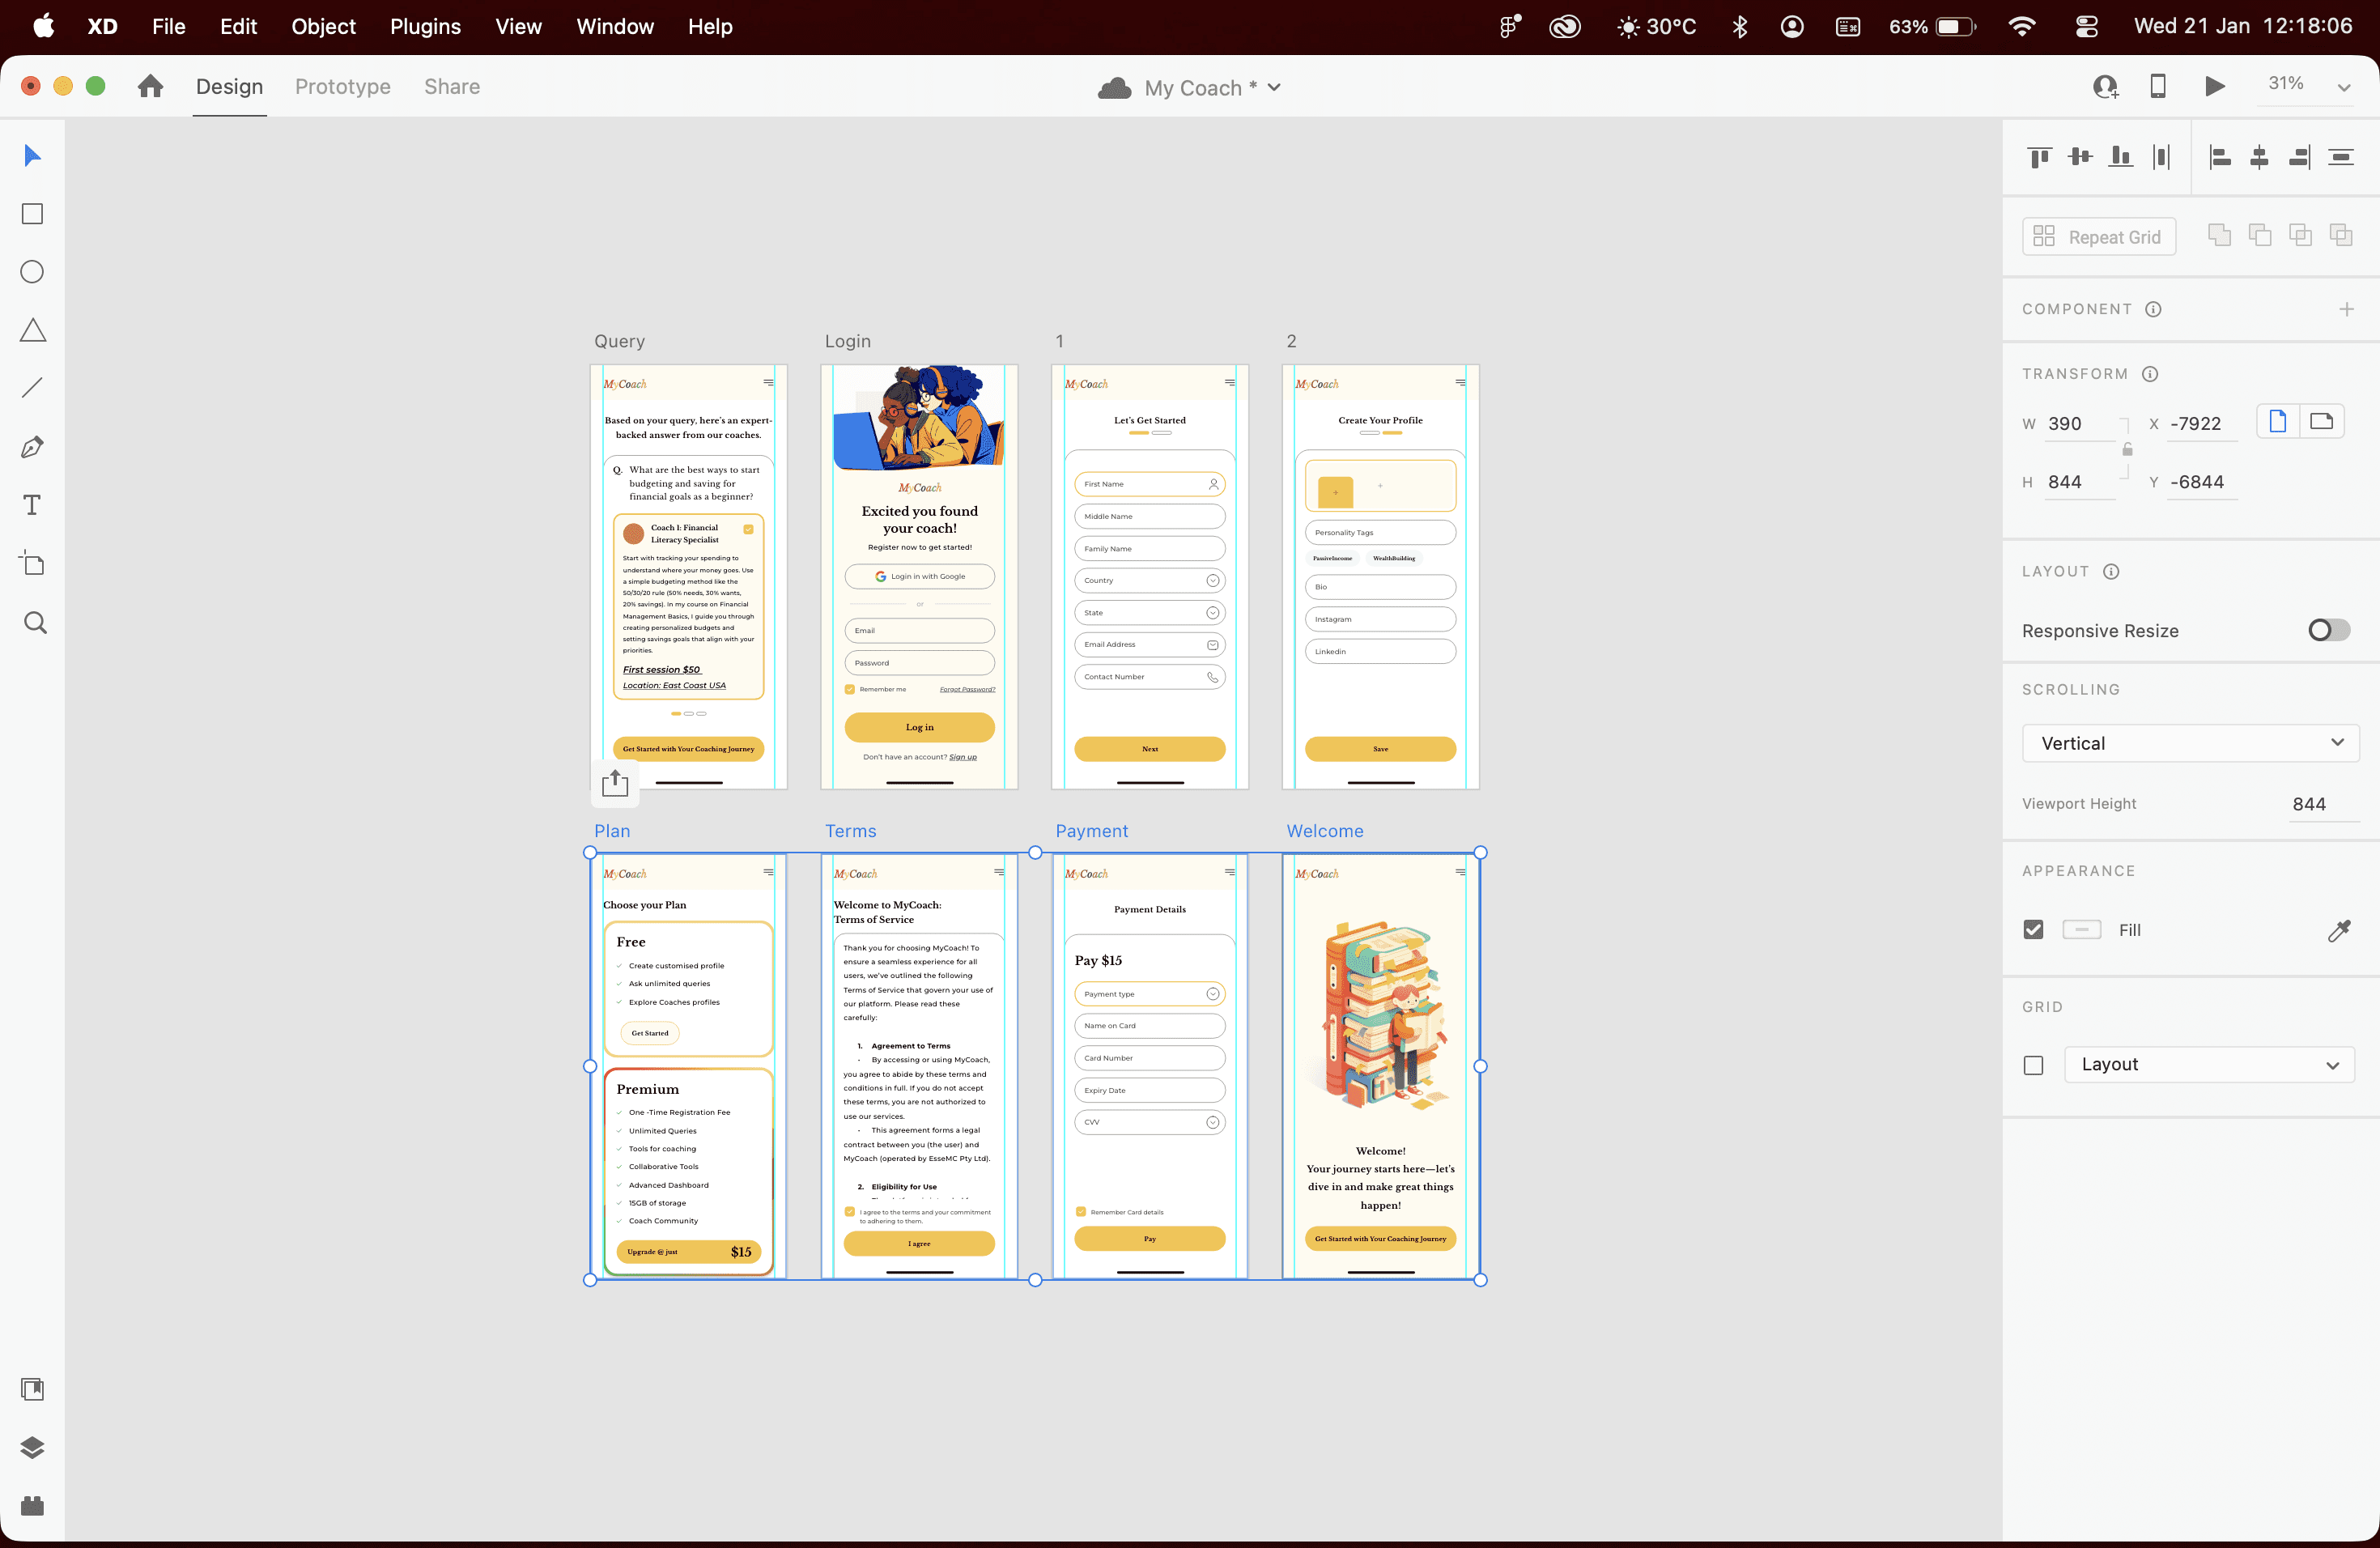Uncheck the Fill checkbox
This screenshot has width=2380, height=1548.
tap(2033, 930)
